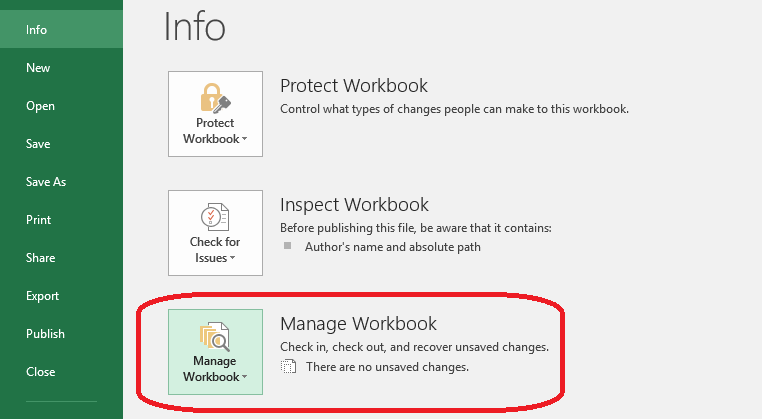The height and width of the screenshot is (419, 762).
Task: Click the Check for Issues document icon
Action: tap(215, 216)
